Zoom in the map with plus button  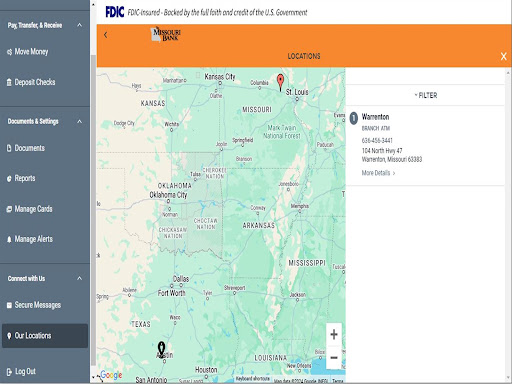click(x=334, y=334)
